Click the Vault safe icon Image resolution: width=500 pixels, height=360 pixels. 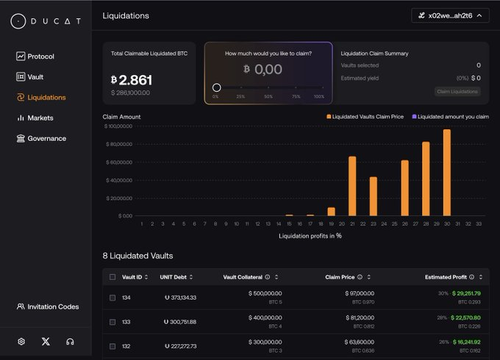[21, 77]
